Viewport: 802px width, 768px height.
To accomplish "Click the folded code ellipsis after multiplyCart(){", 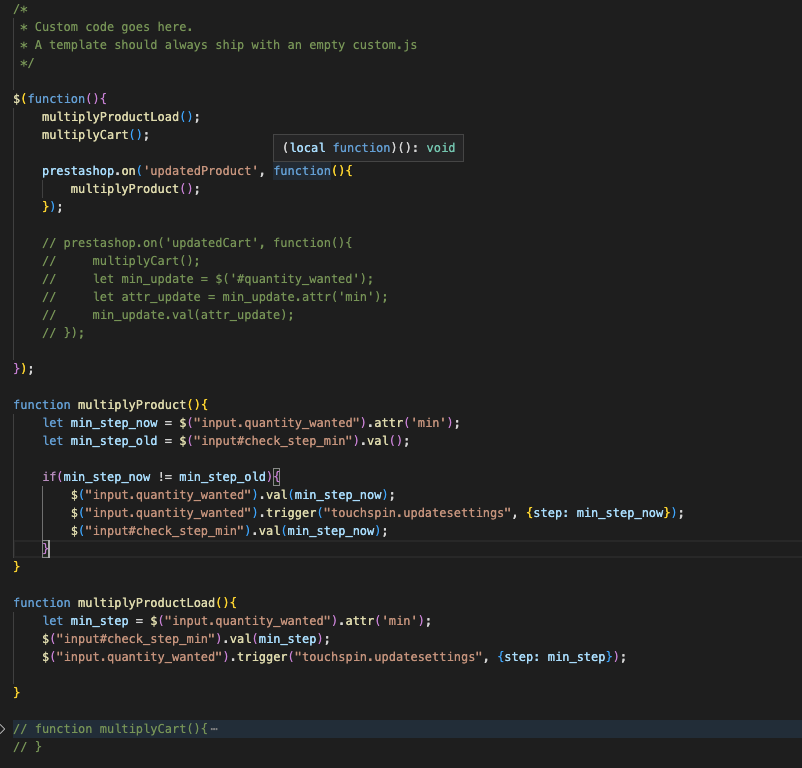I will (x=214, y=729).
